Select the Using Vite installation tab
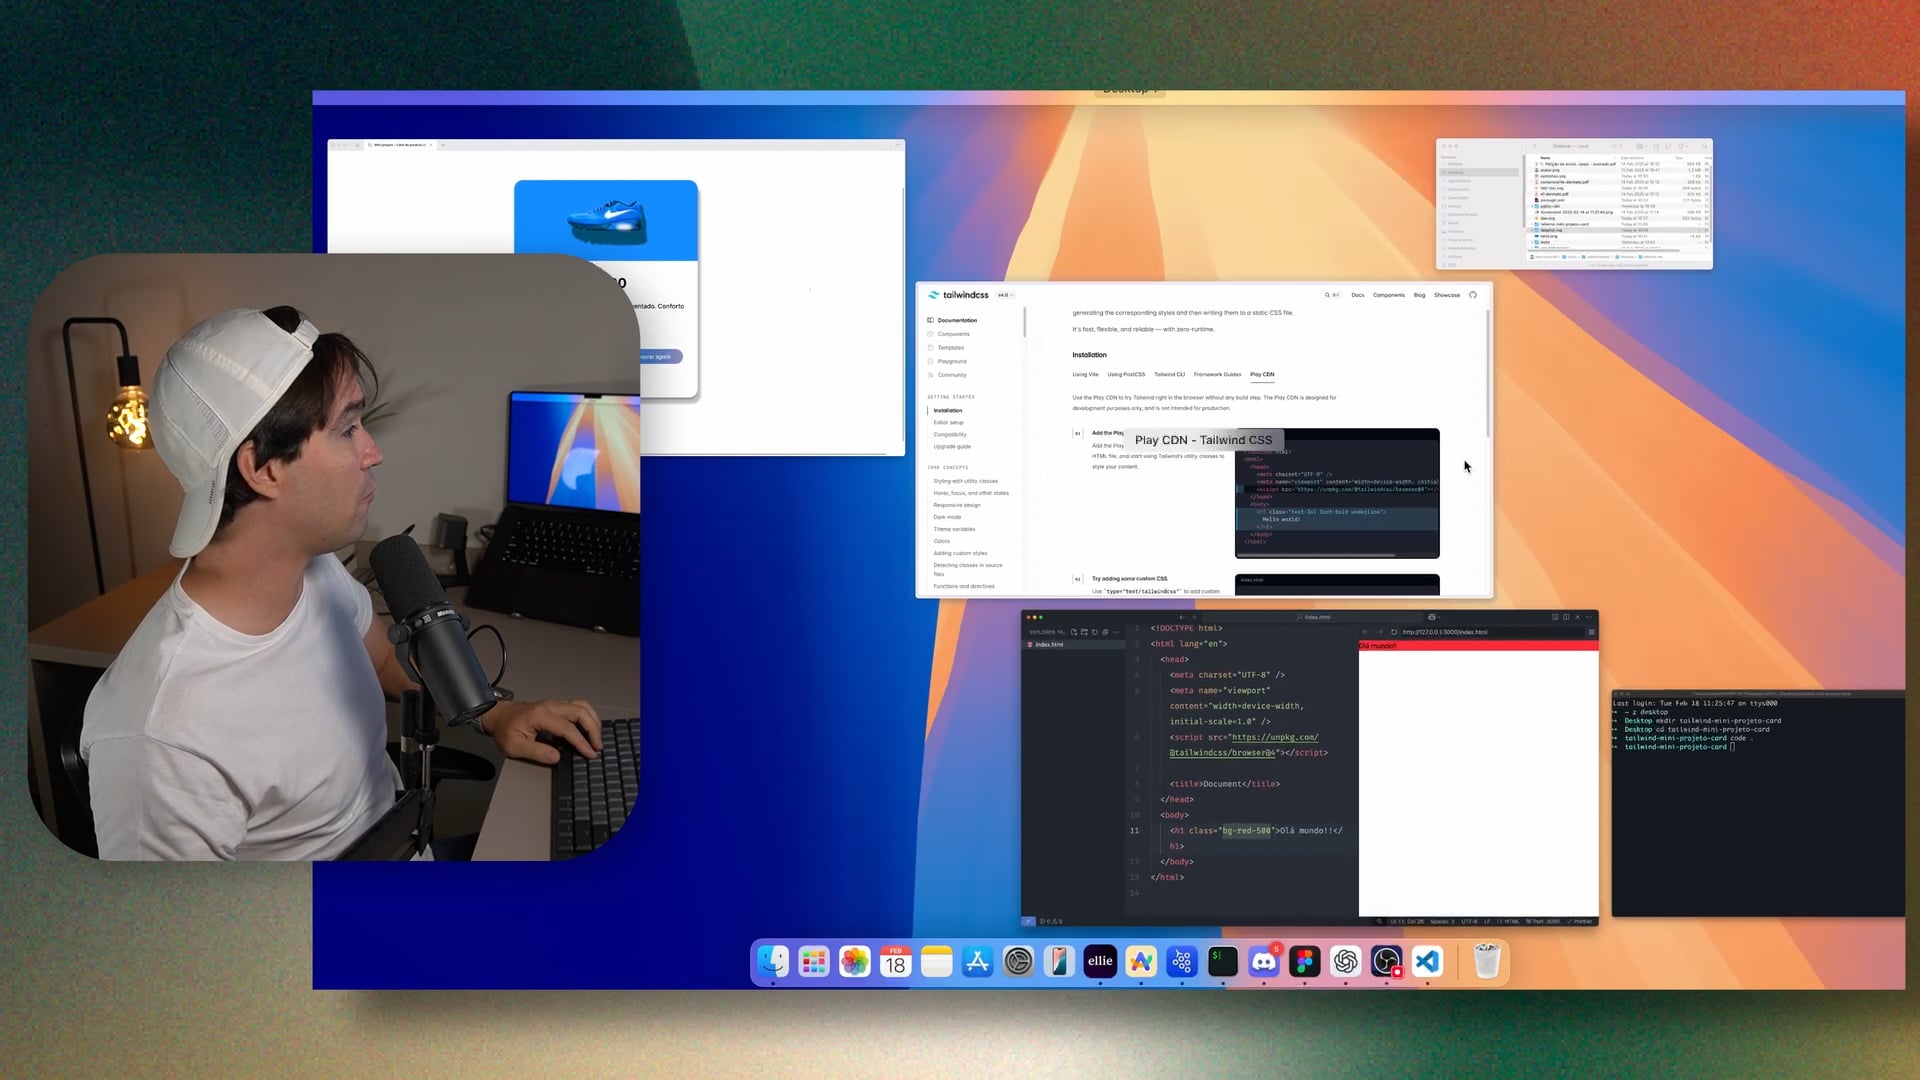 [x=1085, y=375]
